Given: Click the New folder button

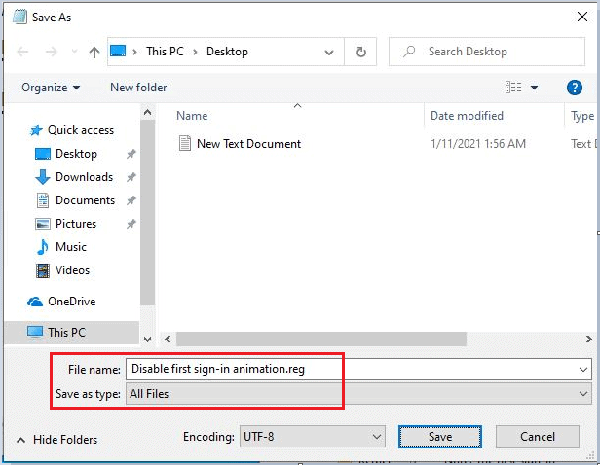Looking at the screenshot, I should pos(139,88).
